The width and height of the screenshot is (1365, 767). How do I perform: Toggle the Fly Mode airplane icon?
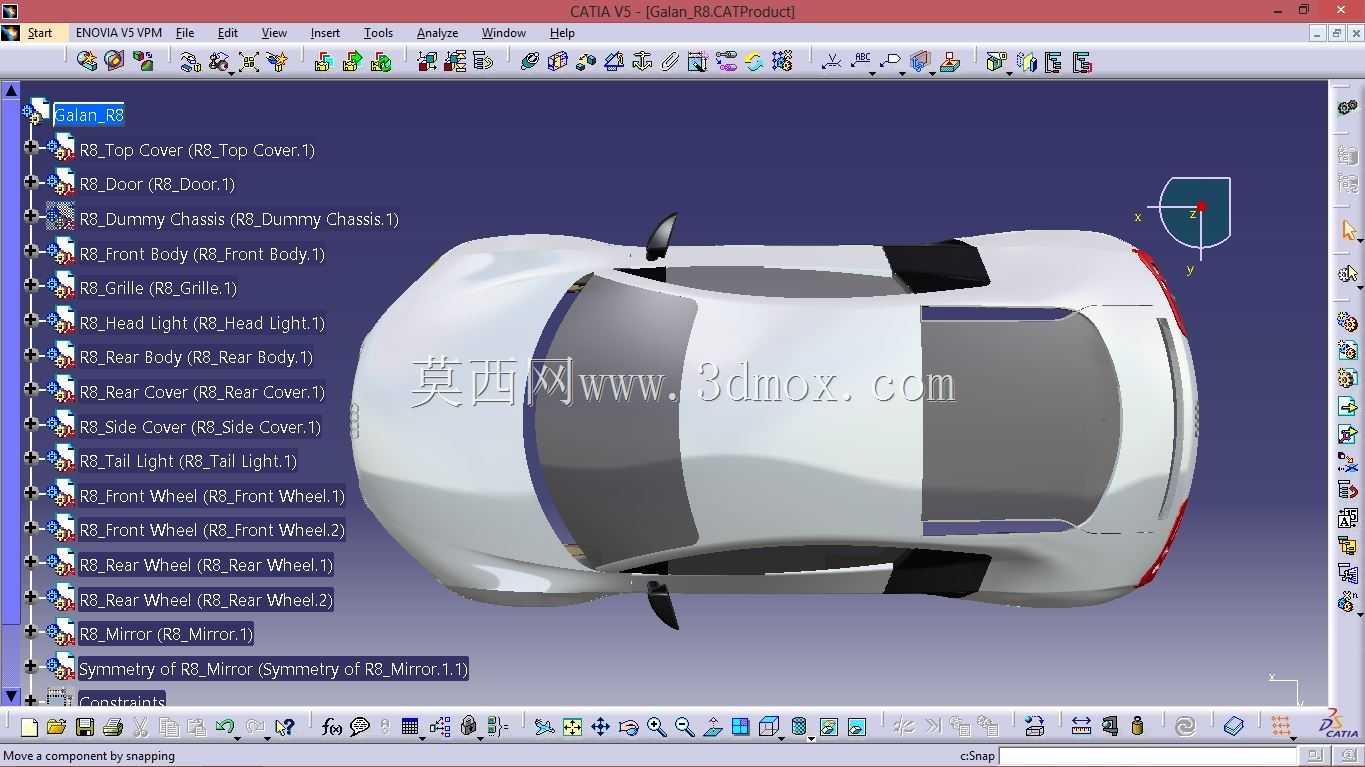(x=544, y=727)
